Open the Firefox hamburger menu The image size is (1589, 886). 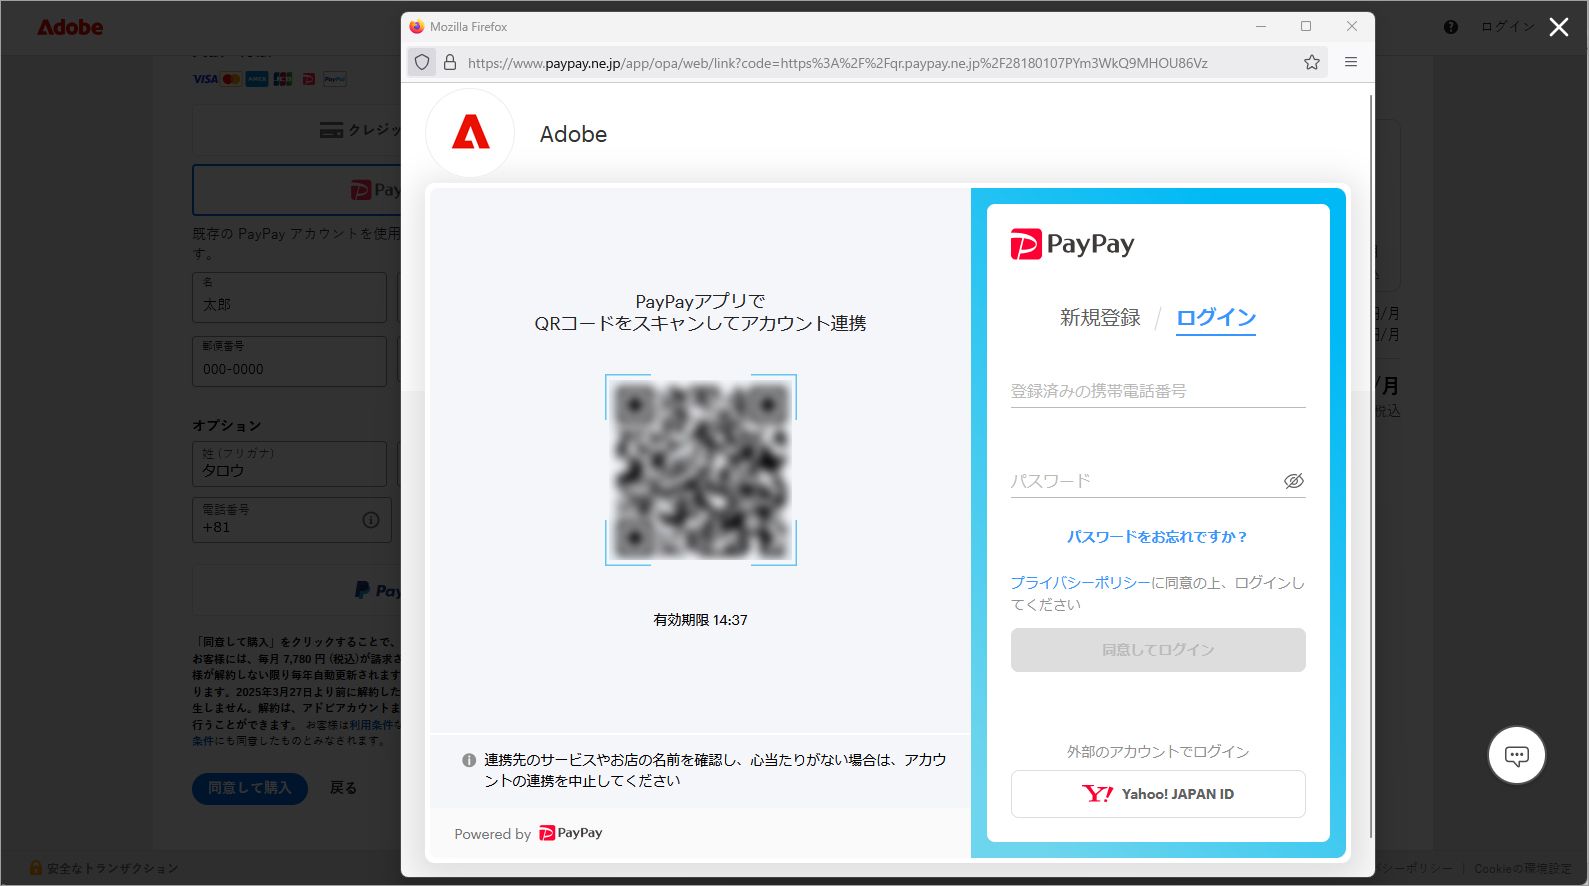click(1351, 62)
